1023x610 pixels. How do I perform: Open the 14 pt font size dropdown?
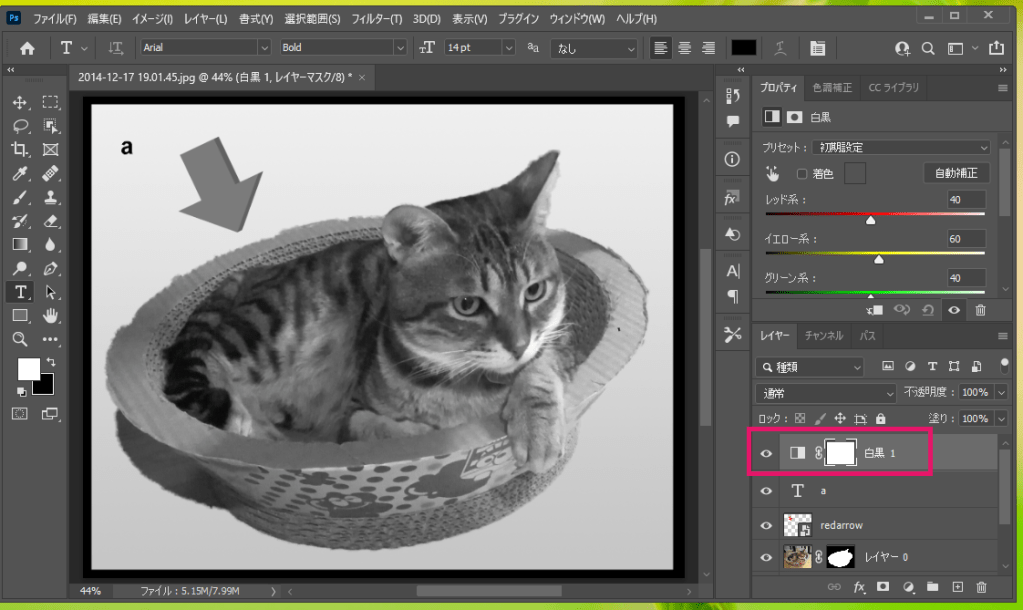coord(508,48)
